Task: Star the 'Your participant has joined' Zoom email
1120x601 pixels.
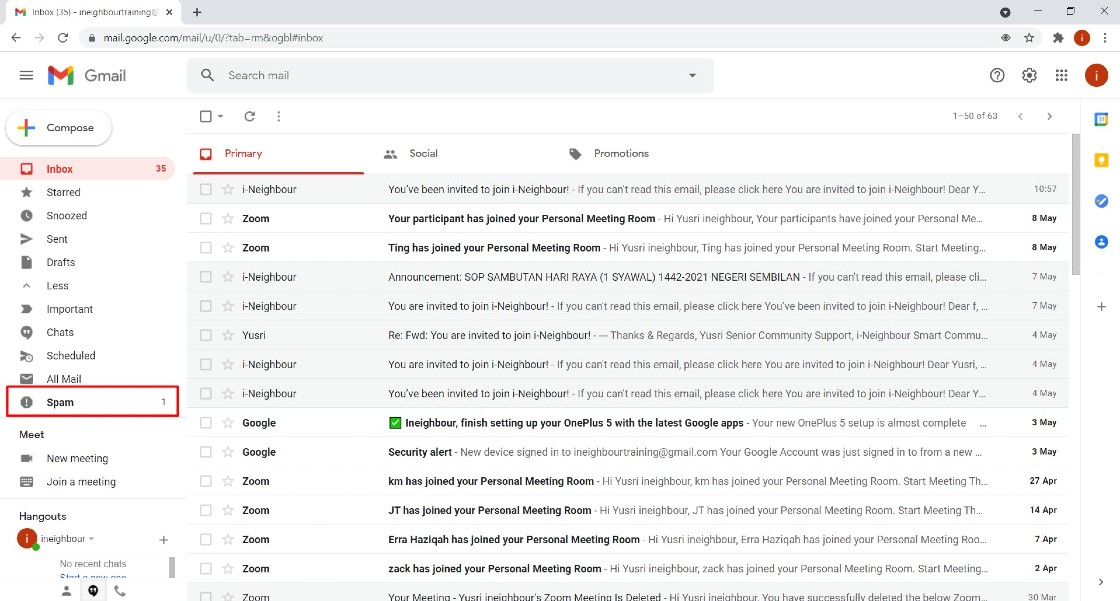Action: pyautogui.click(x=228, y=219)
